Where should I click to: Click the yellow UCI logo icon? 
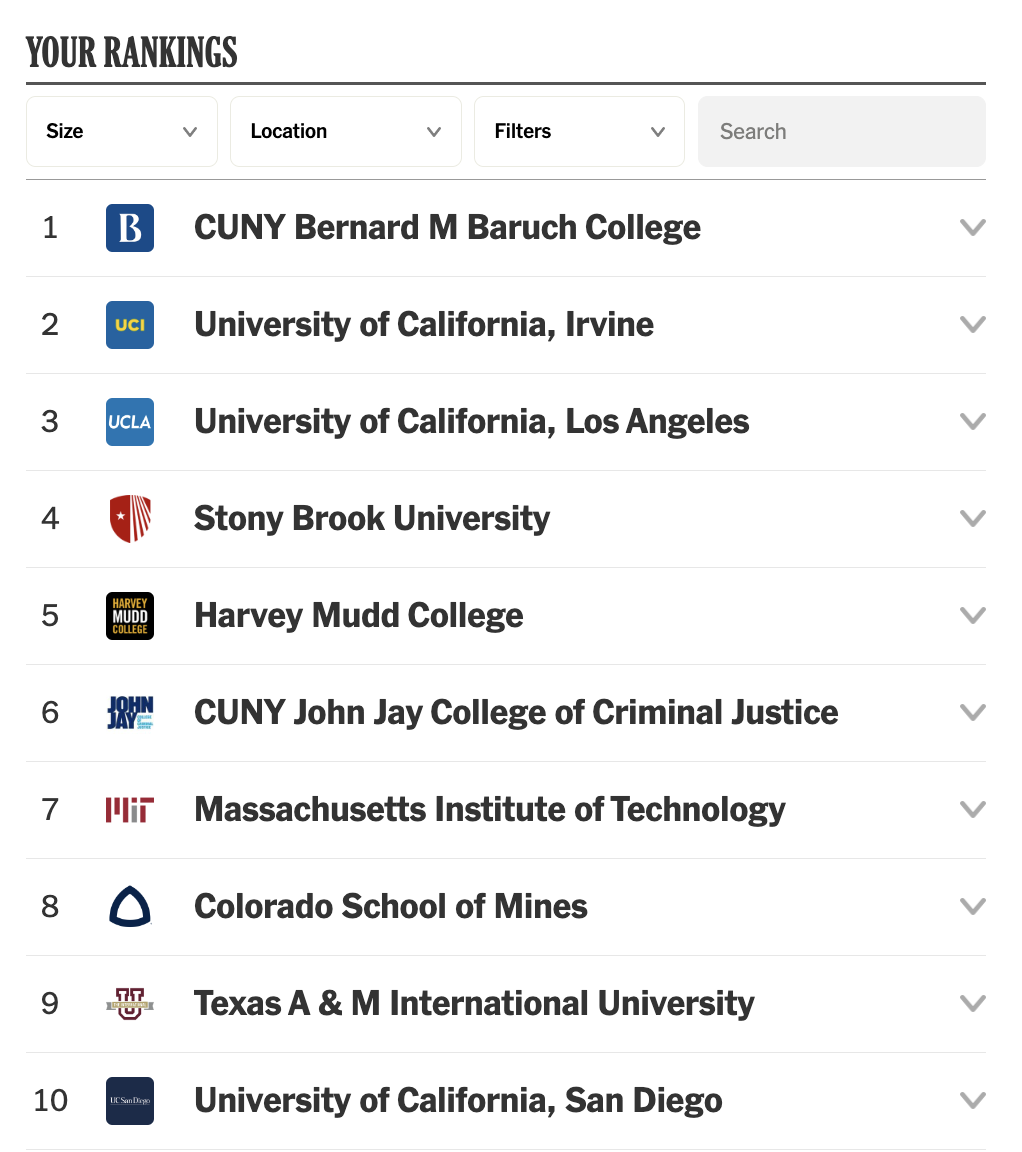coord(130,325)
